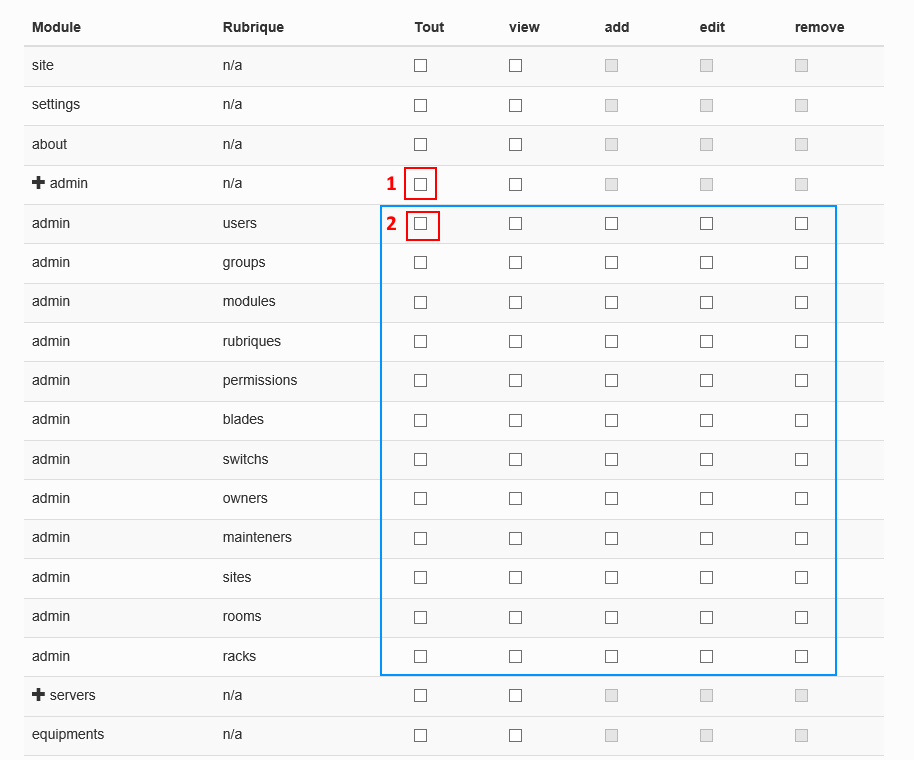
Task: Enable remove permission for admin owners
Action: (x=801, y=499)
